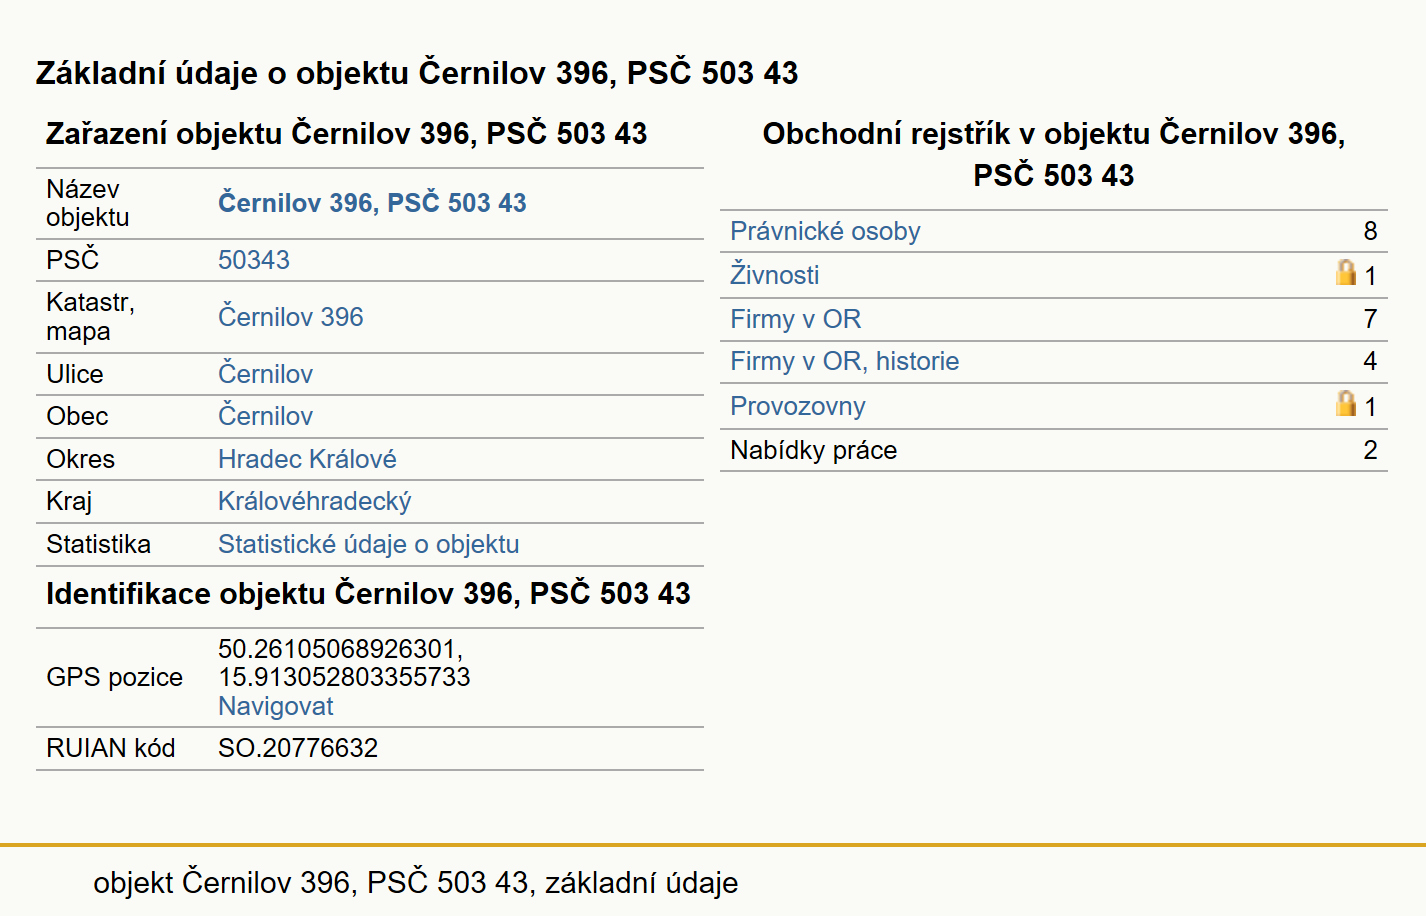Open the Živnosti link
Screen dimensions: 1426x916
click(775, 275)
